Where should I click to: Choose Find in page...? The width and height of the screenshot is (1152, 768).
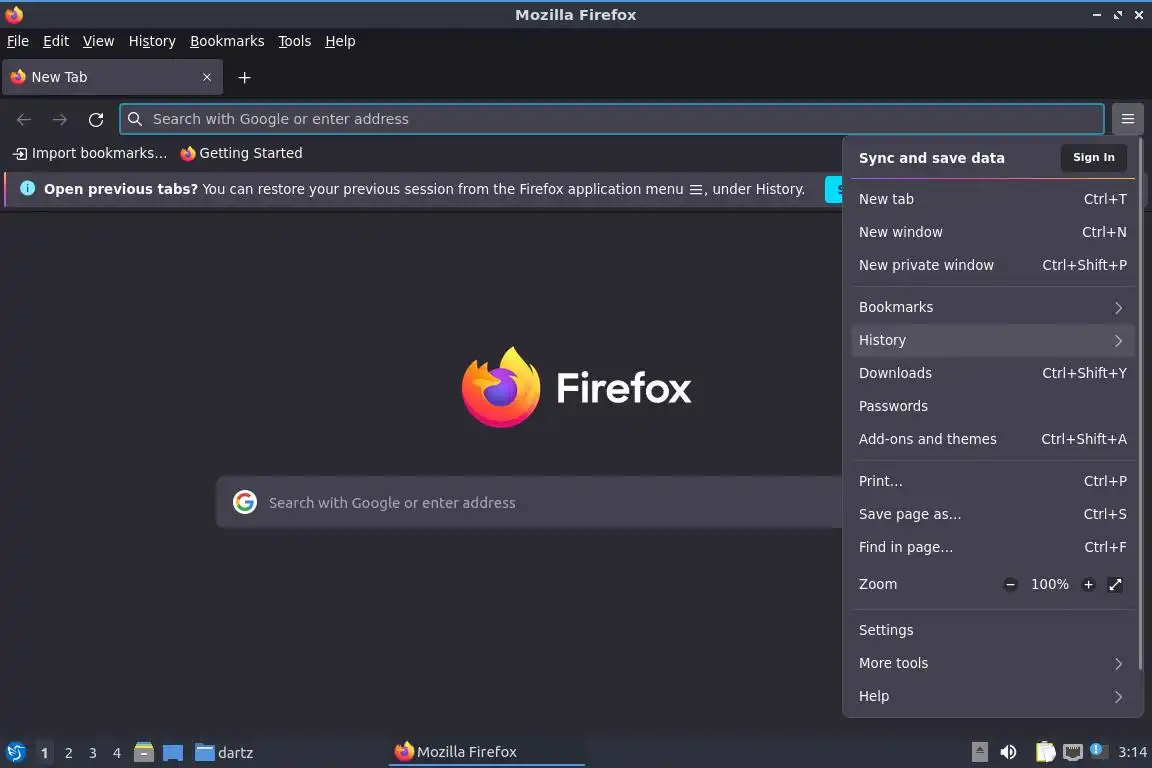click(993, 548)
